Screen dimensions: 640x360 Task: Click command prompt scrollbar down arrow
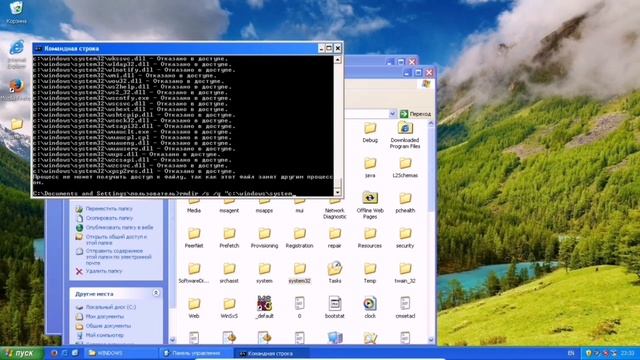338,192
